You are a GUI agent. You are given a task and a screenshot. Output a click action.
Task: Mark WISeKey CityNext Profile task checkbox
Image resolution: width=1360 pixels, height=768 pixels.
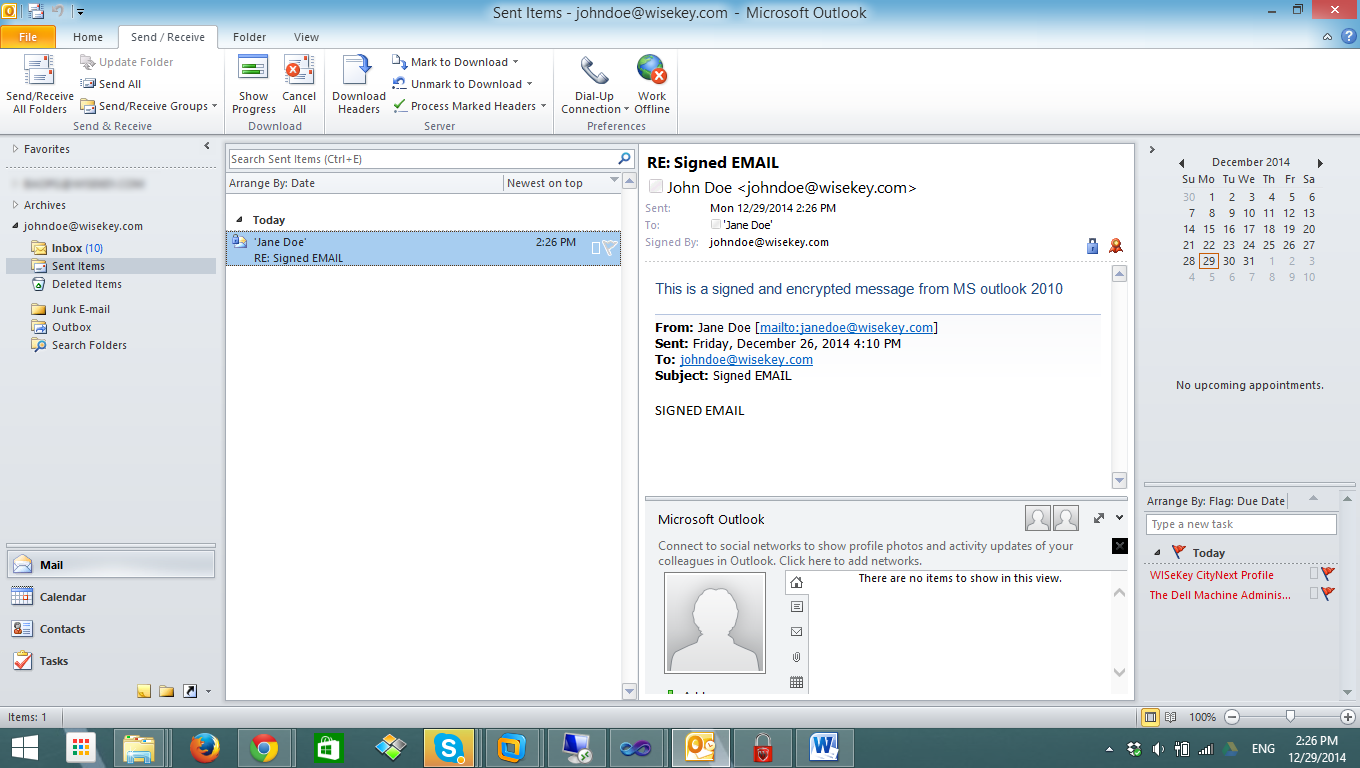[1315, 575]
